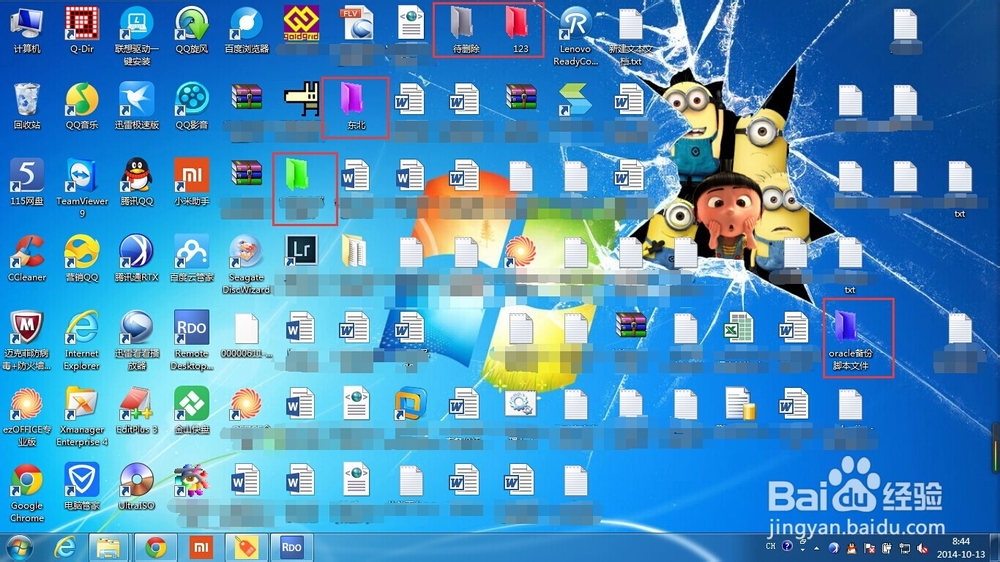The width and height of the screenshot is (1000, 562).
Task: Select the oracle备份脚本文件 folder
Action: tap(851, 341)
